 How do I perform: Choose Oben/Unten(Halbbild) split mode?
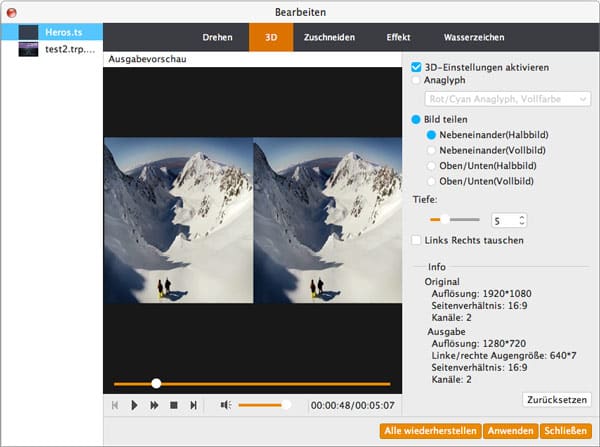click(432, 165)
